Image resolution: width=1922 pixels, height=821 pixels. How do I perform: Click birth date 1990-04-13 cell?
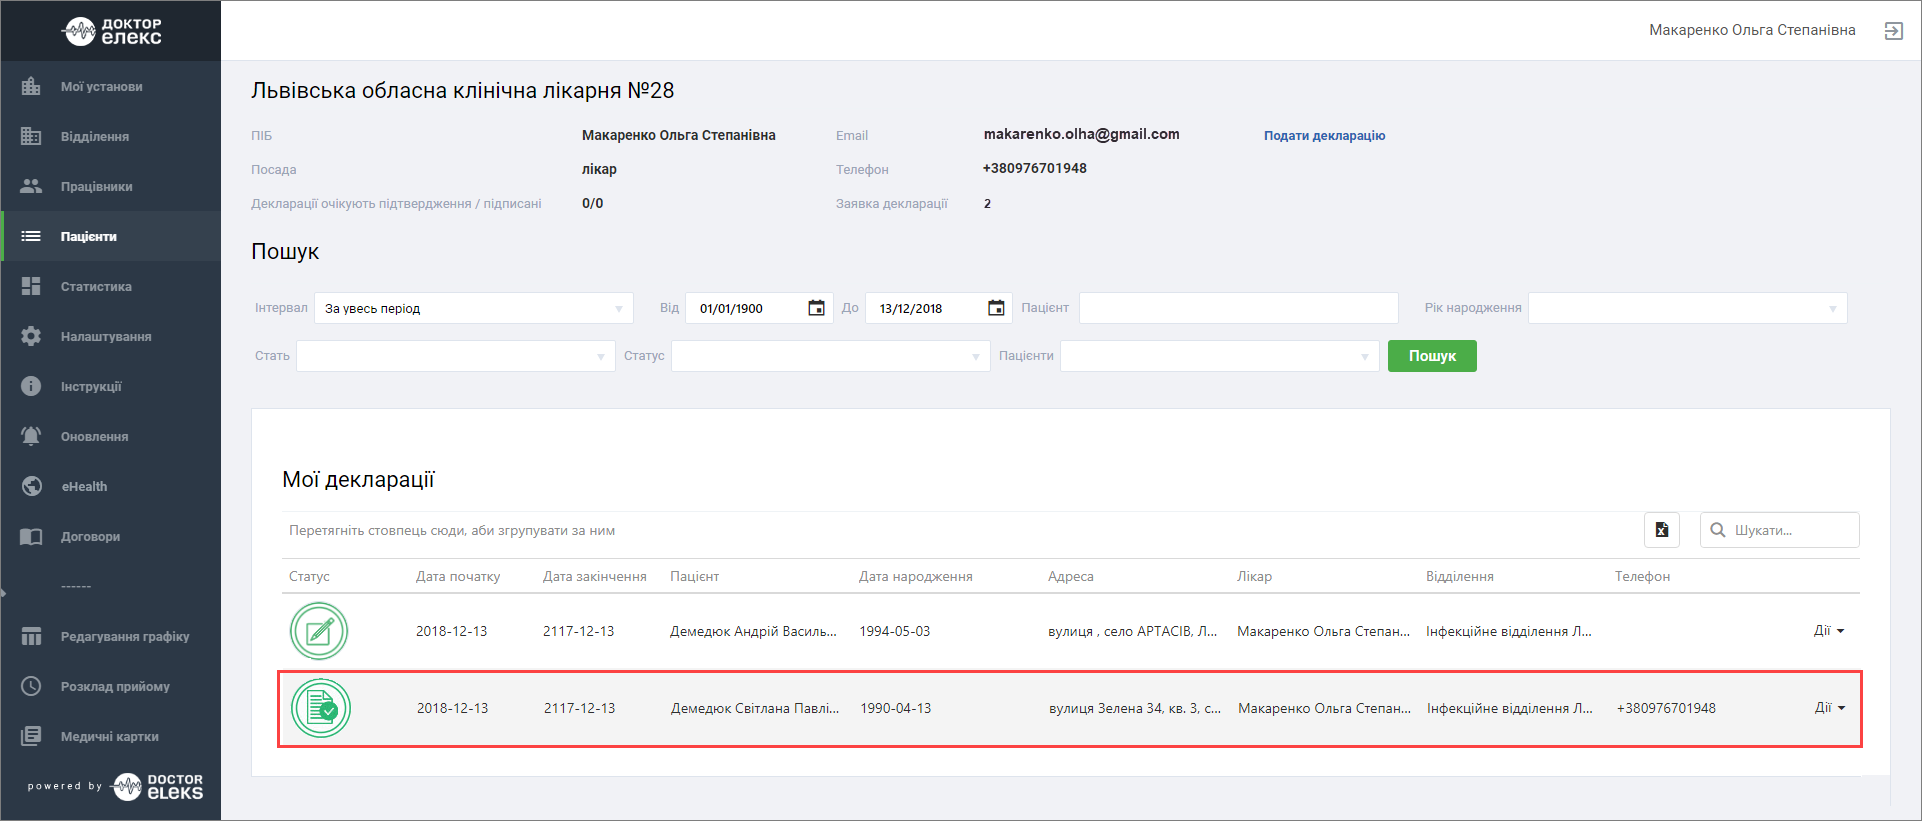pyautogui.click(x=896, y=708)
